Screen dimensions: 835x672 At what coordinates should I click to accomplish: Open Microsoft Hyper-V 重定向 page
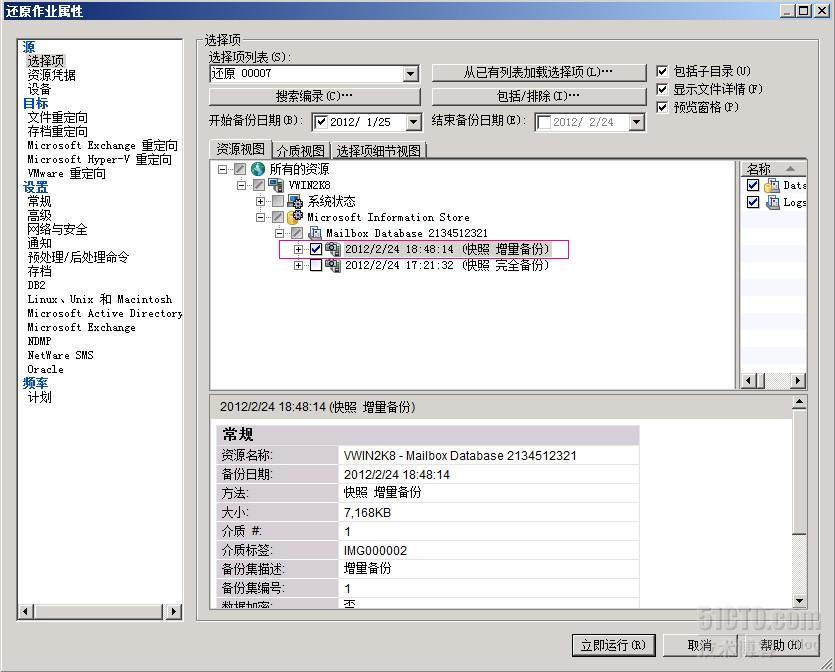pyautogui.click(x=100, y=159)
